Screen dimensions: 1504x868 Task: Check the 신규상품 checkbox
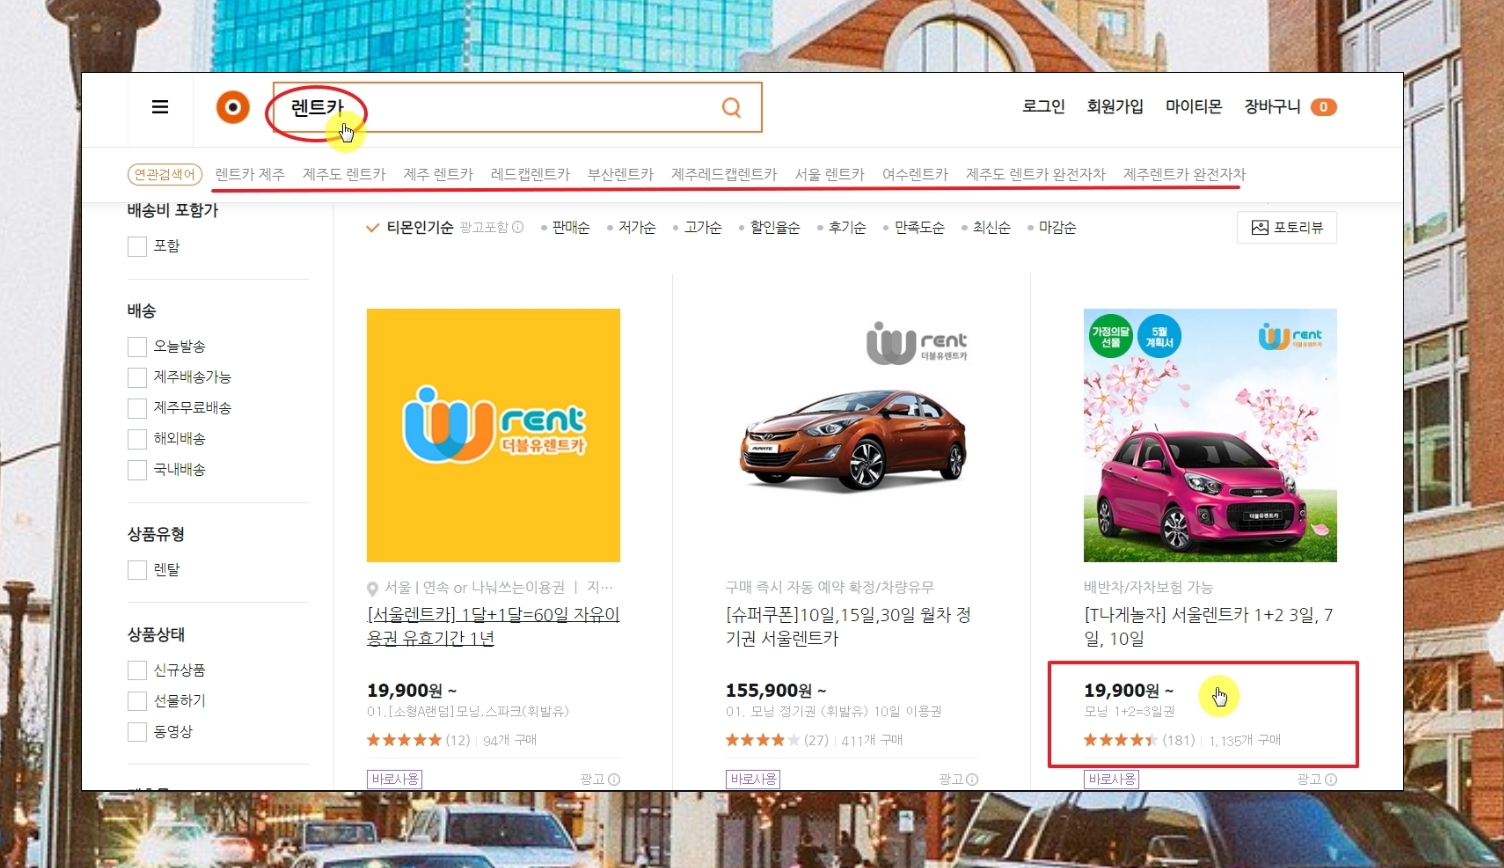(137, 670)
